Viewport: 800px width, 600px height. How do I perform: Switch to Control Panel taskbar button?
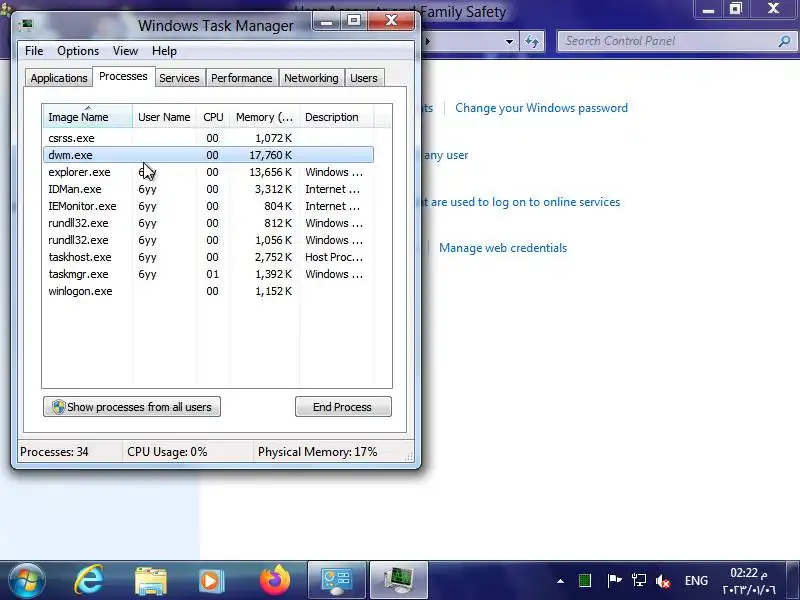tap(337, 581)
